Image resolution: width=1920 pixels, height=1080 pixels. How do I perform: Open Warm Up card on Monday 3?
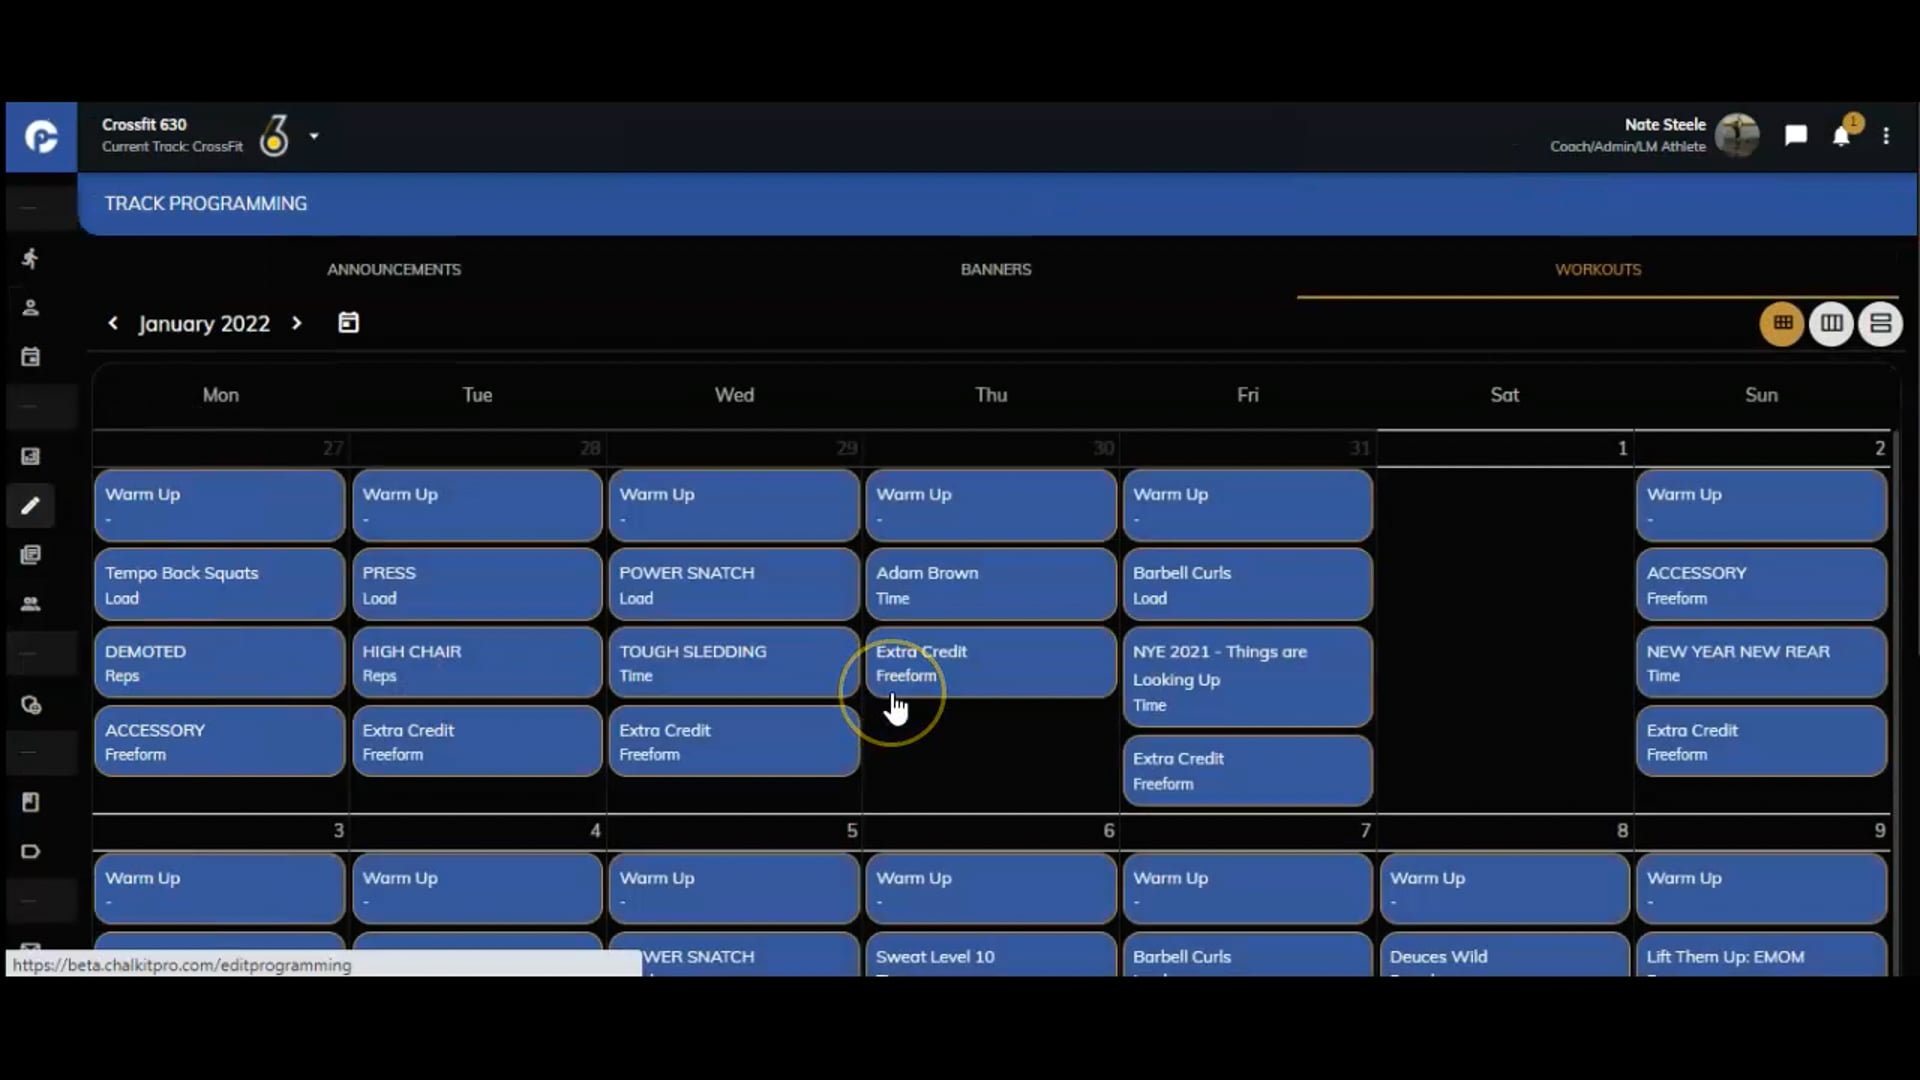pos(220,889)
